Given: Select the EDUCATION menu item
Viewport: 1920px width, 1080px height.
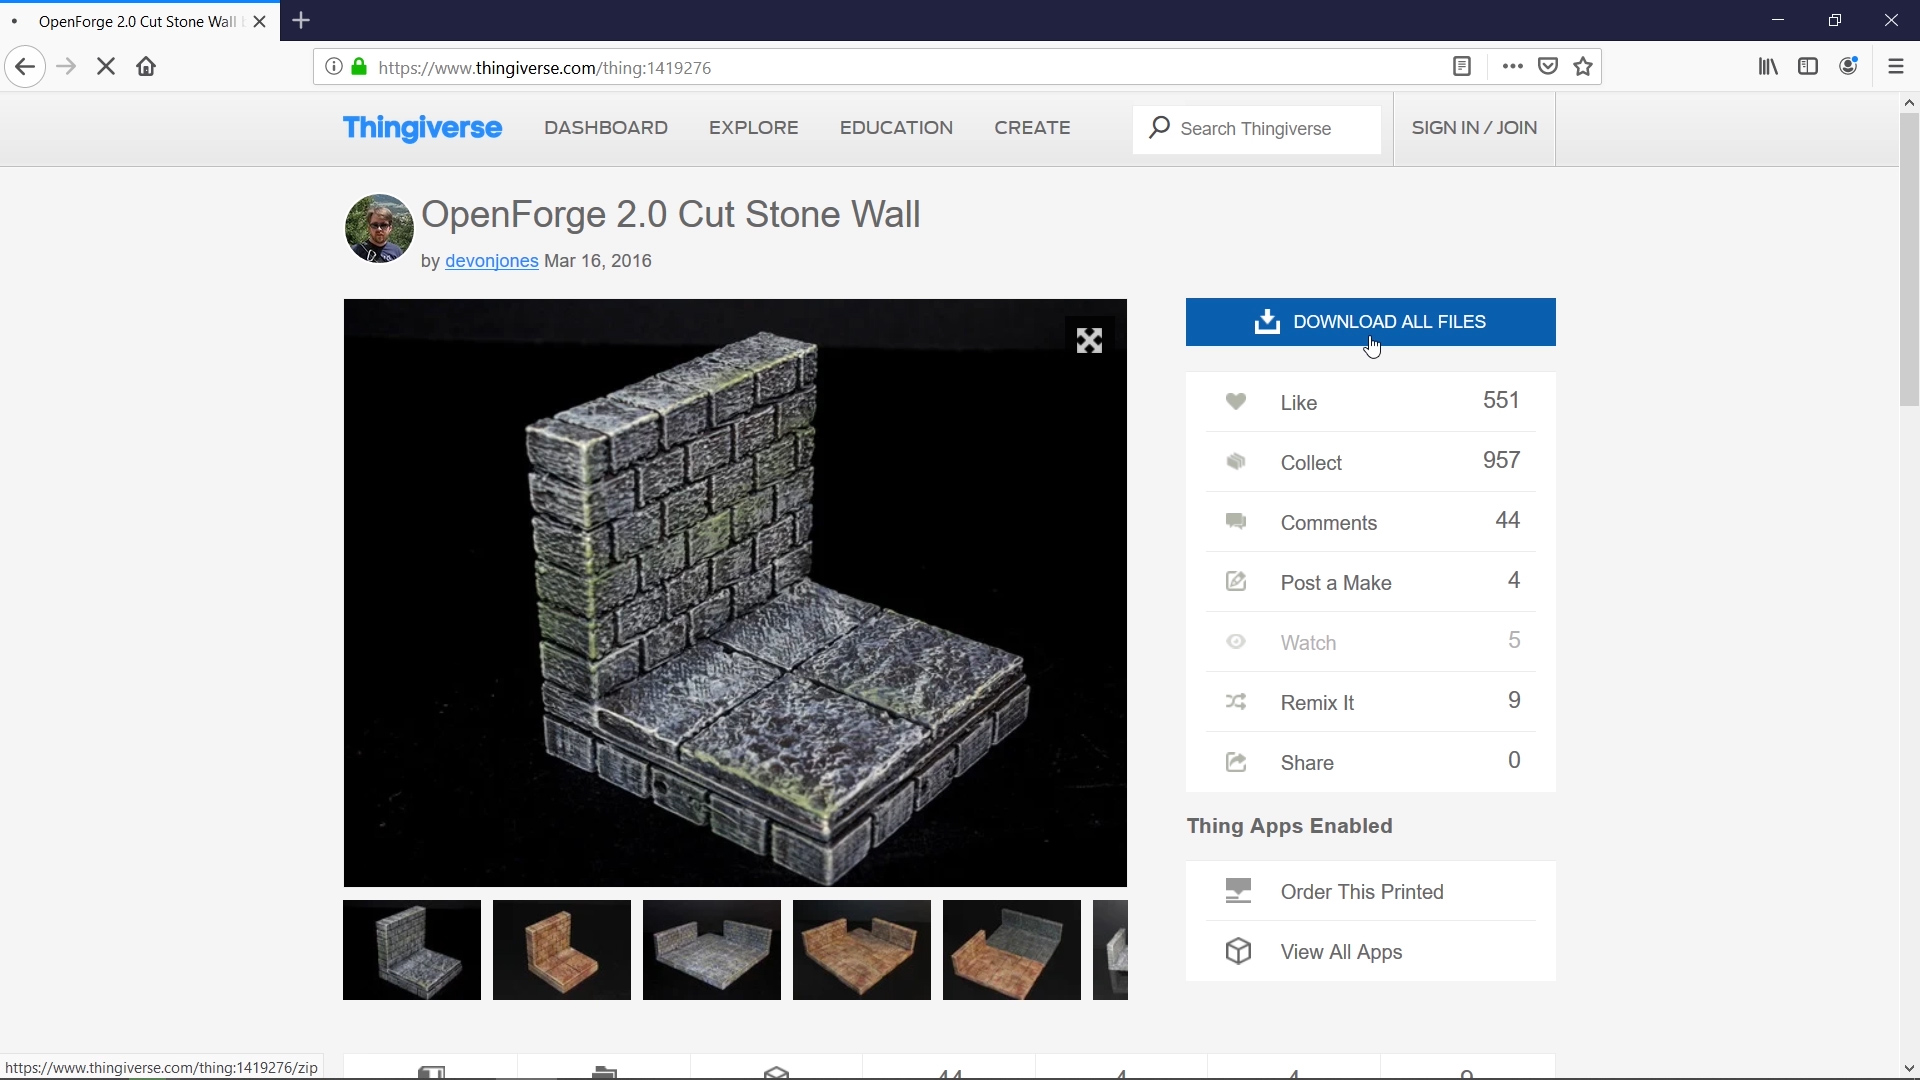Looking at the screenshot, I should point(895,128).
